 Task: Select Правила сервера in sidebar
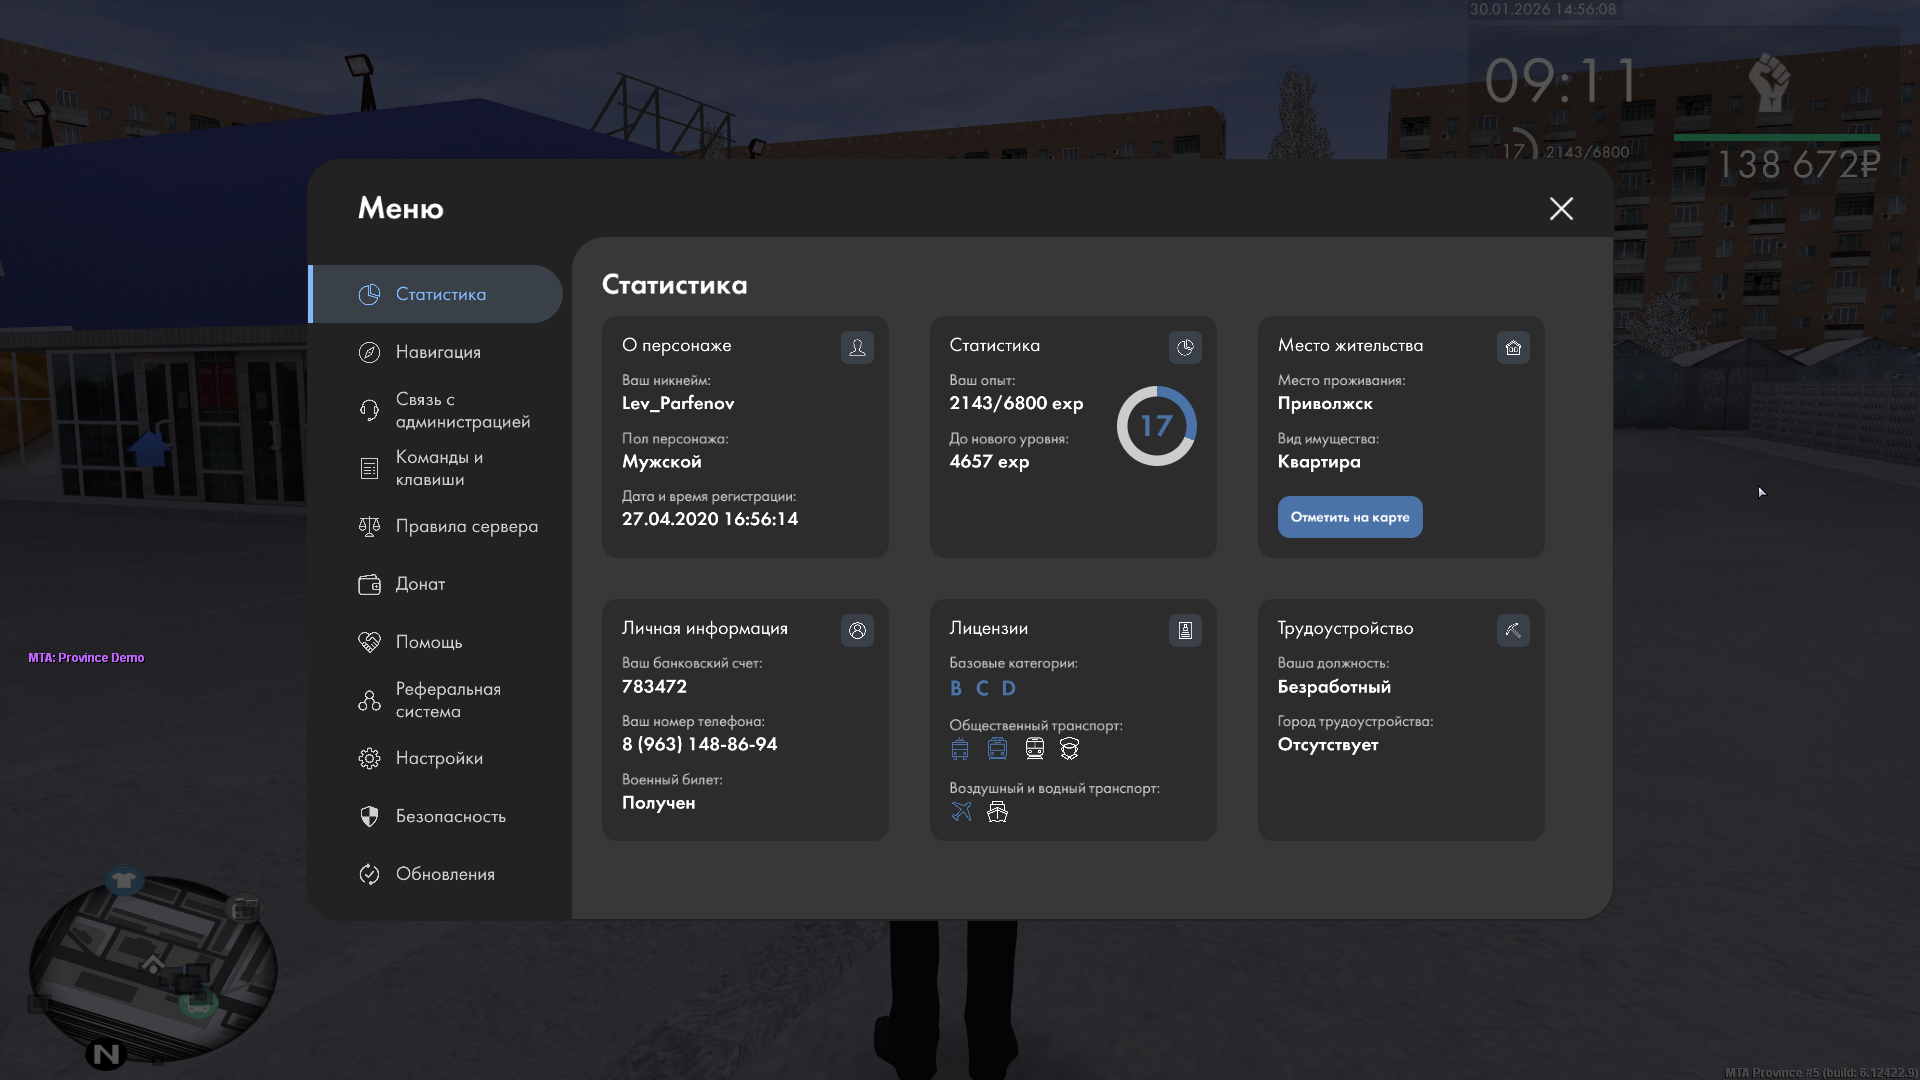pyautogui.click(x=466, y=526)
